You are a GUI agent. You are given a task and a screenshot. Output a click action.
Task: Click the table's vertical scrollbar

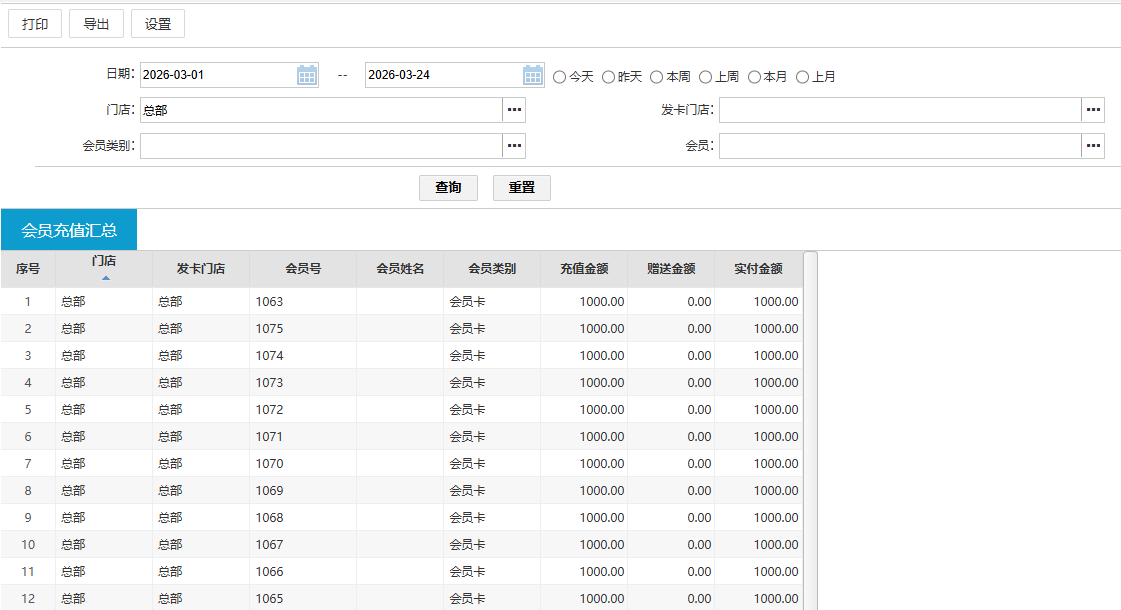811,430
